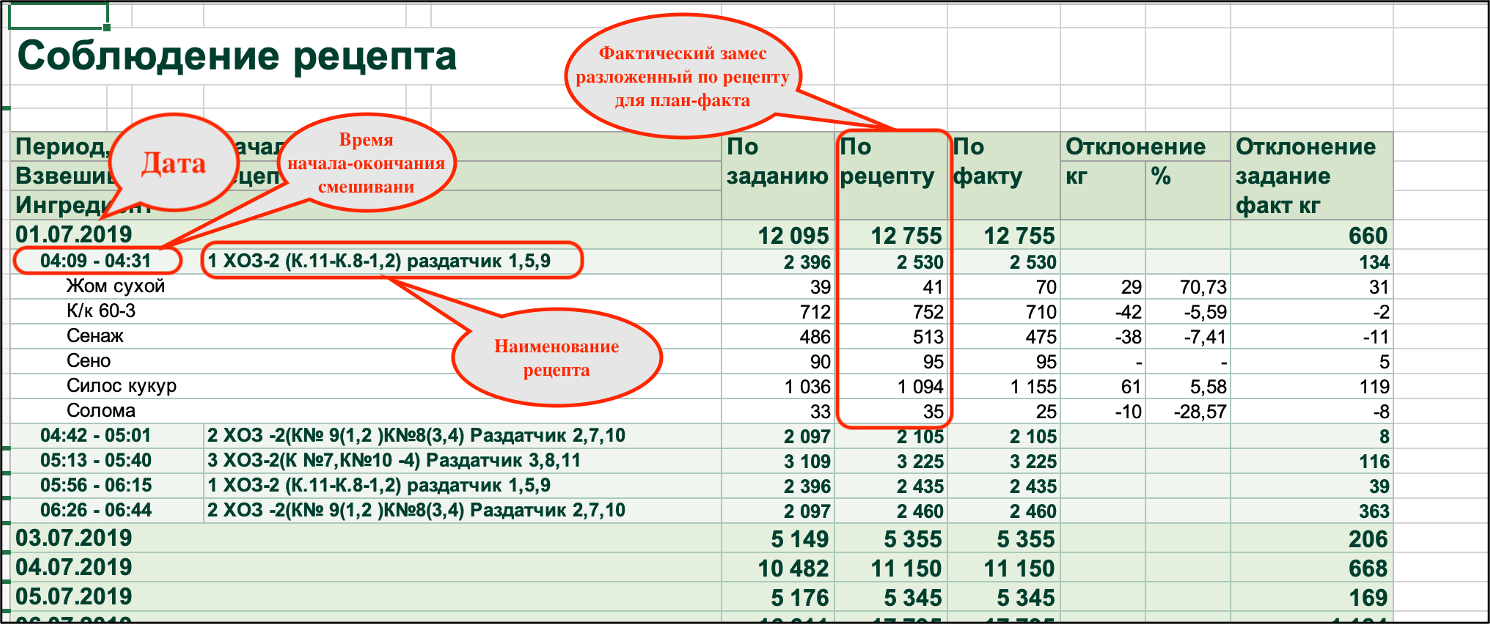Click the ingredient "Сено"
Image resolution: width=1490 pixels, height=624 pixels.
pos(88,361)
